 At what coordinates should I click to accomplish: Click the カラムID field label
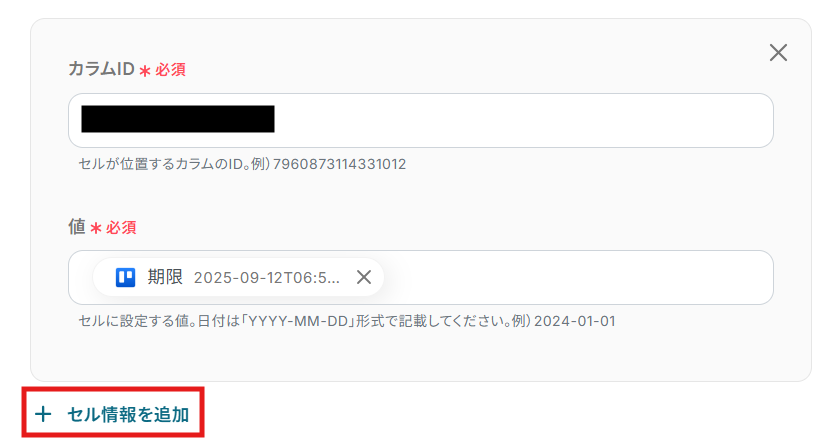(x=101, y=69)
